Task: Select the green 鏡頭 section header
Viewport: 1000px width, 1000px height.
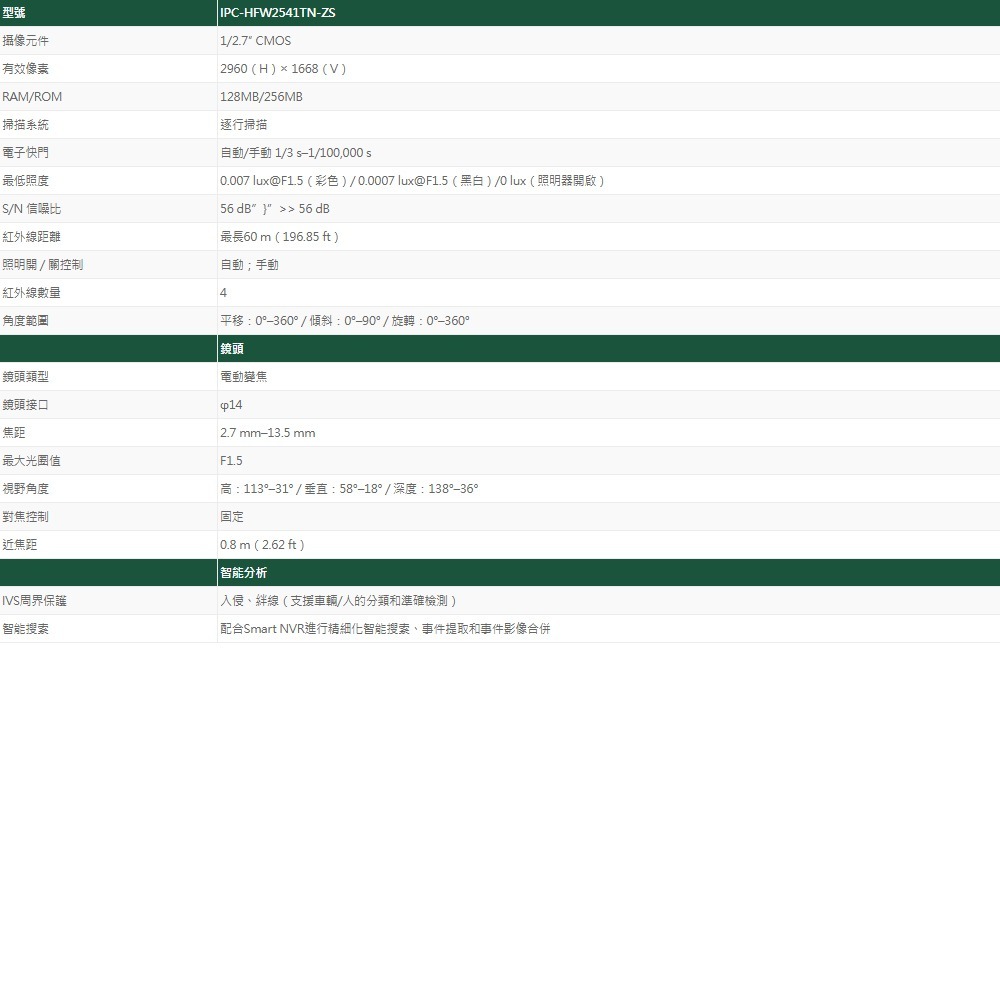Action: (x=230, y=348)
